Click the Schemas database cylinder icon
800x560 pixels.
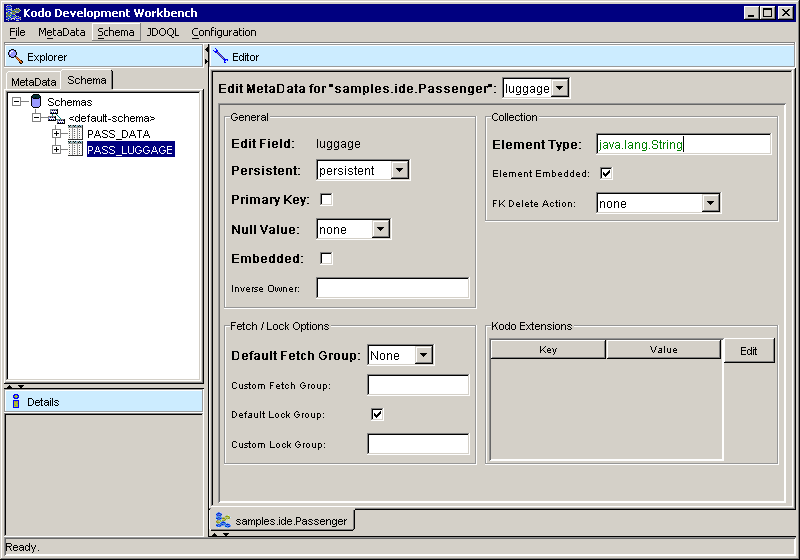(36, 101)
